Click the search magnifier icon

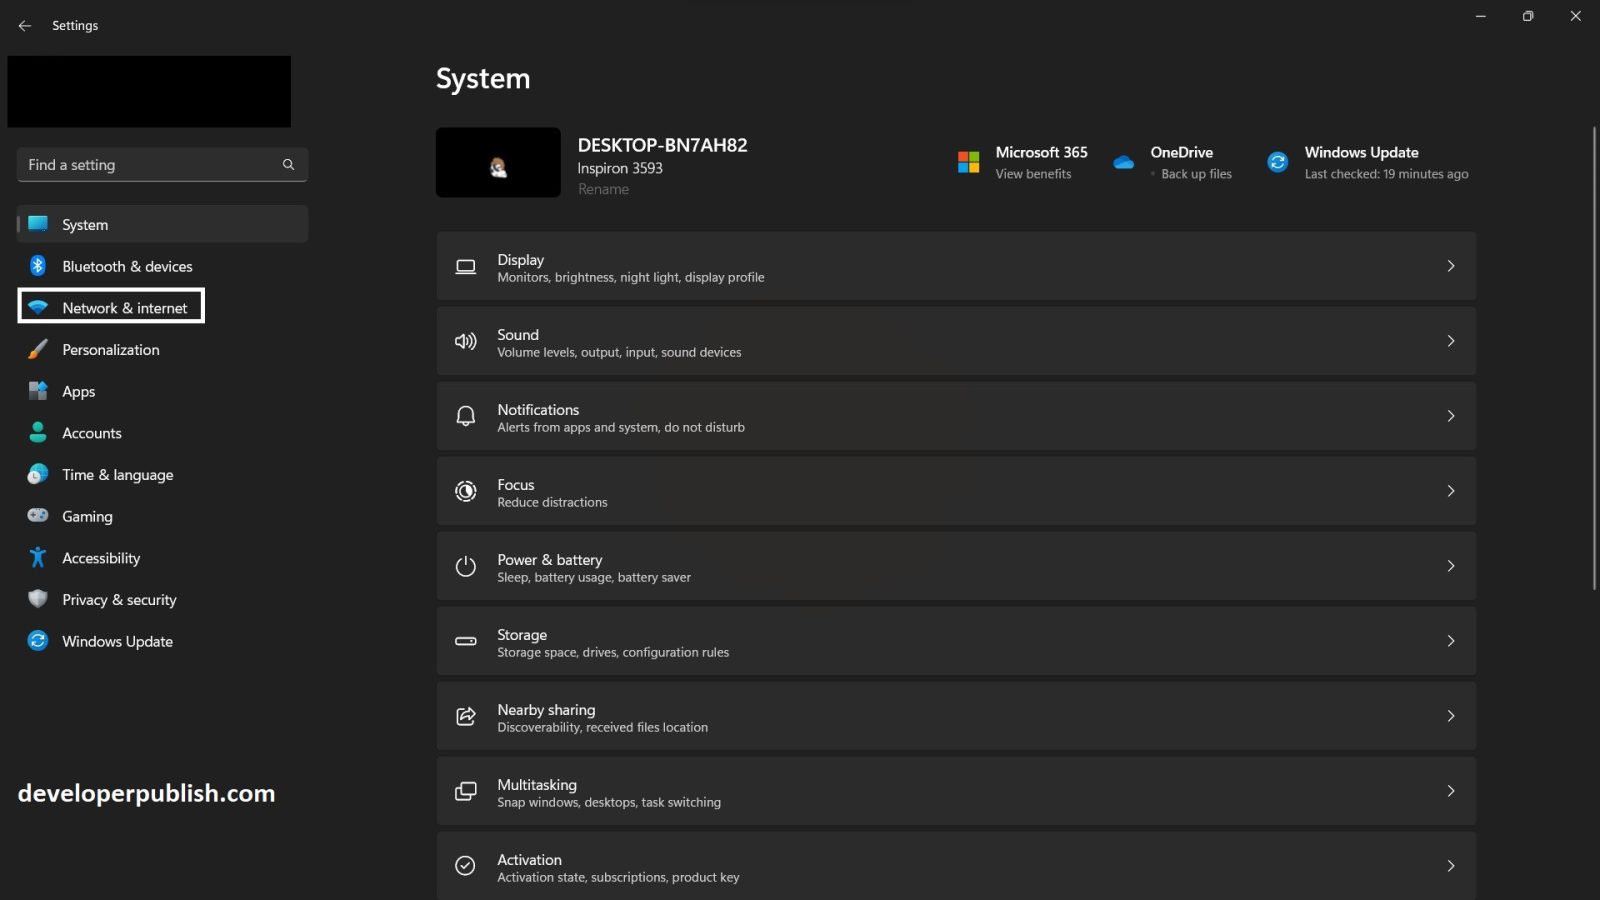click(x=288, y=165)
